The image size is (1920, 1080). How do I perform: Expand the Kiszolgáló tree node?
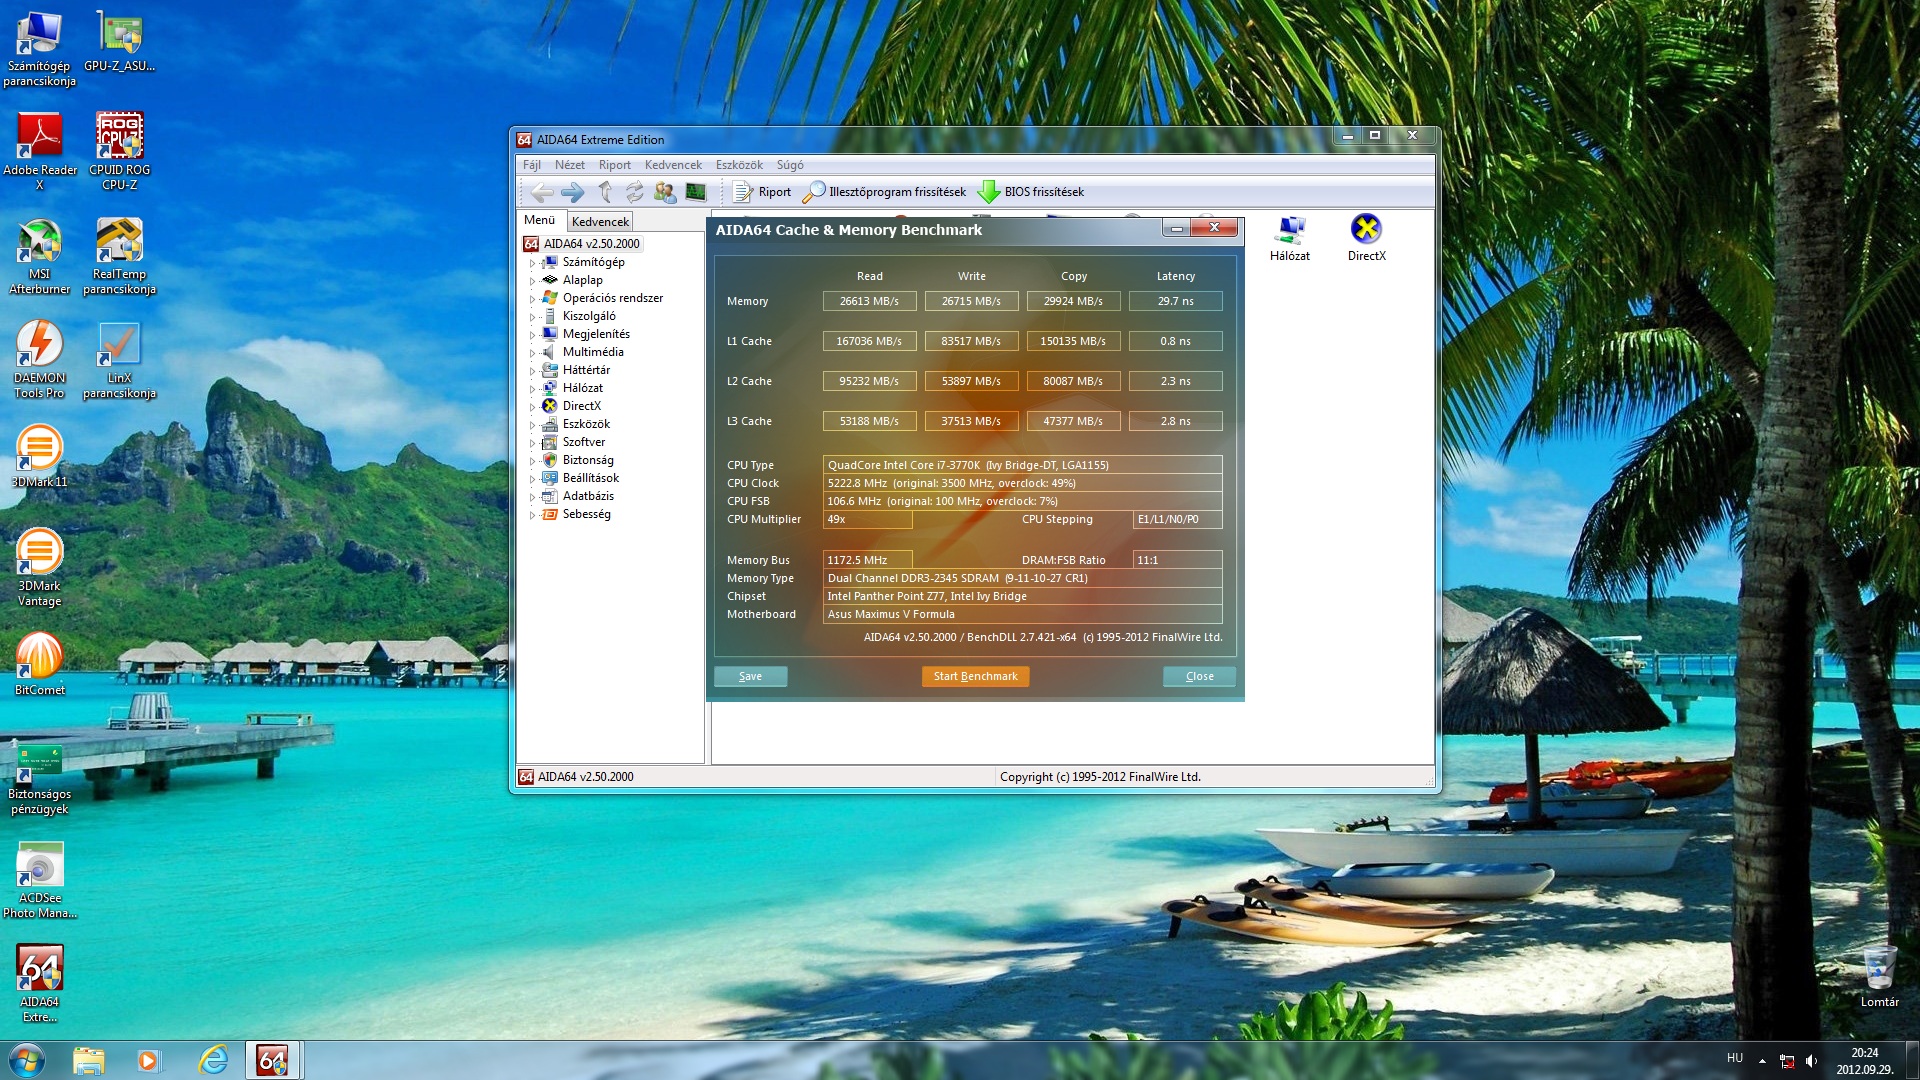(532, 317)
